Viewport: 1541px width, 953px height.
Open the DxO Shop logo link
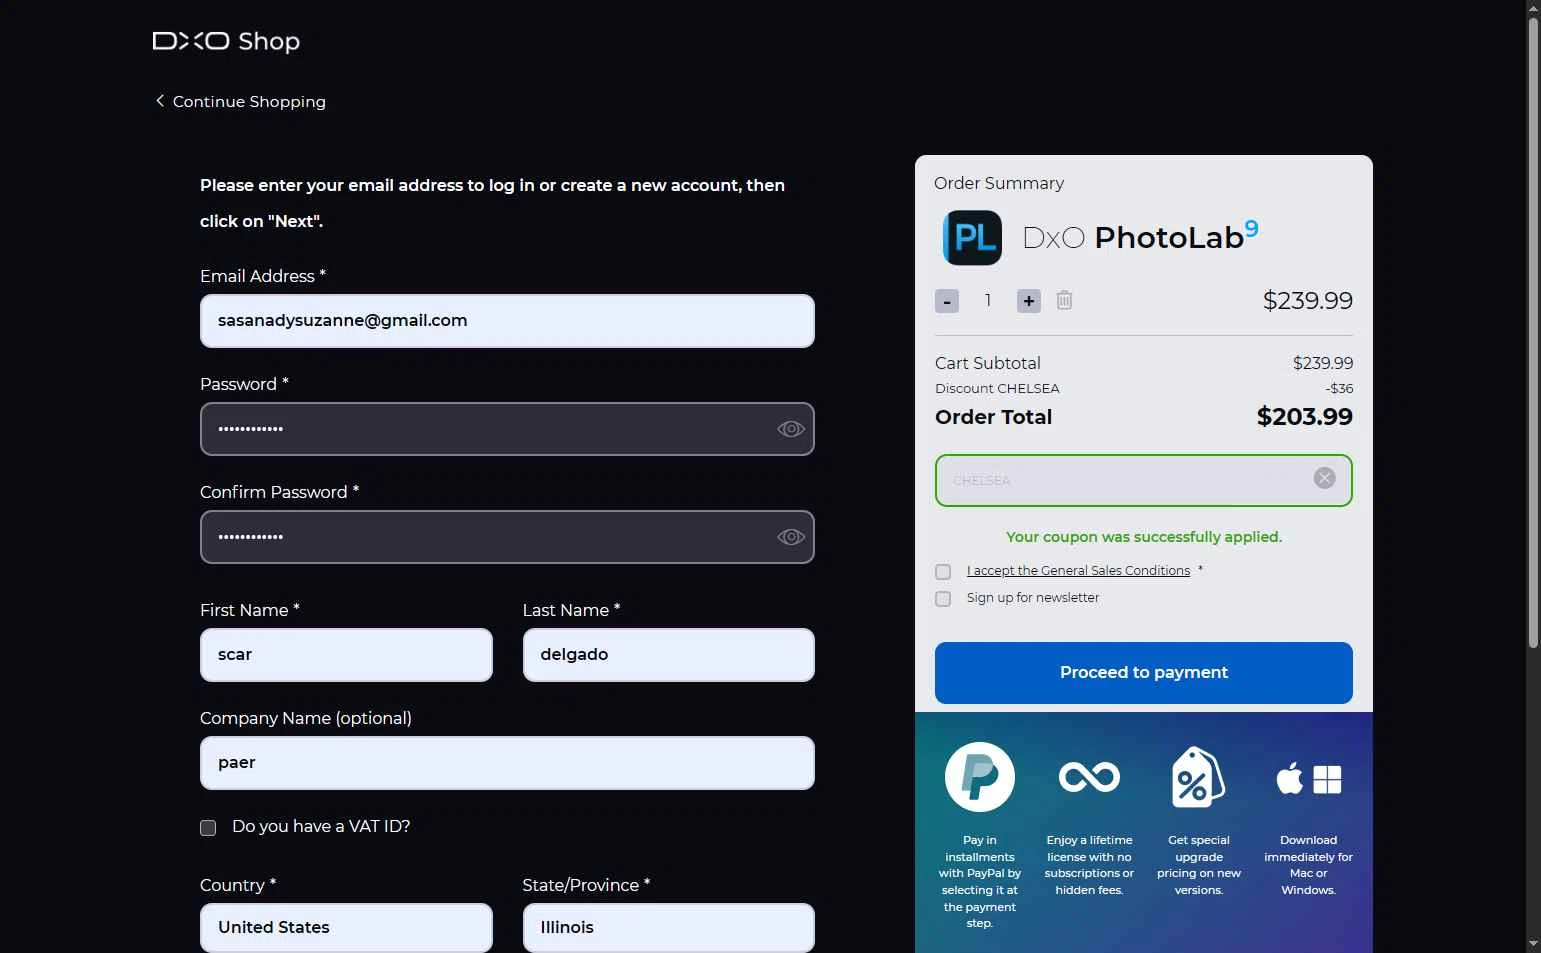point(226,41)
